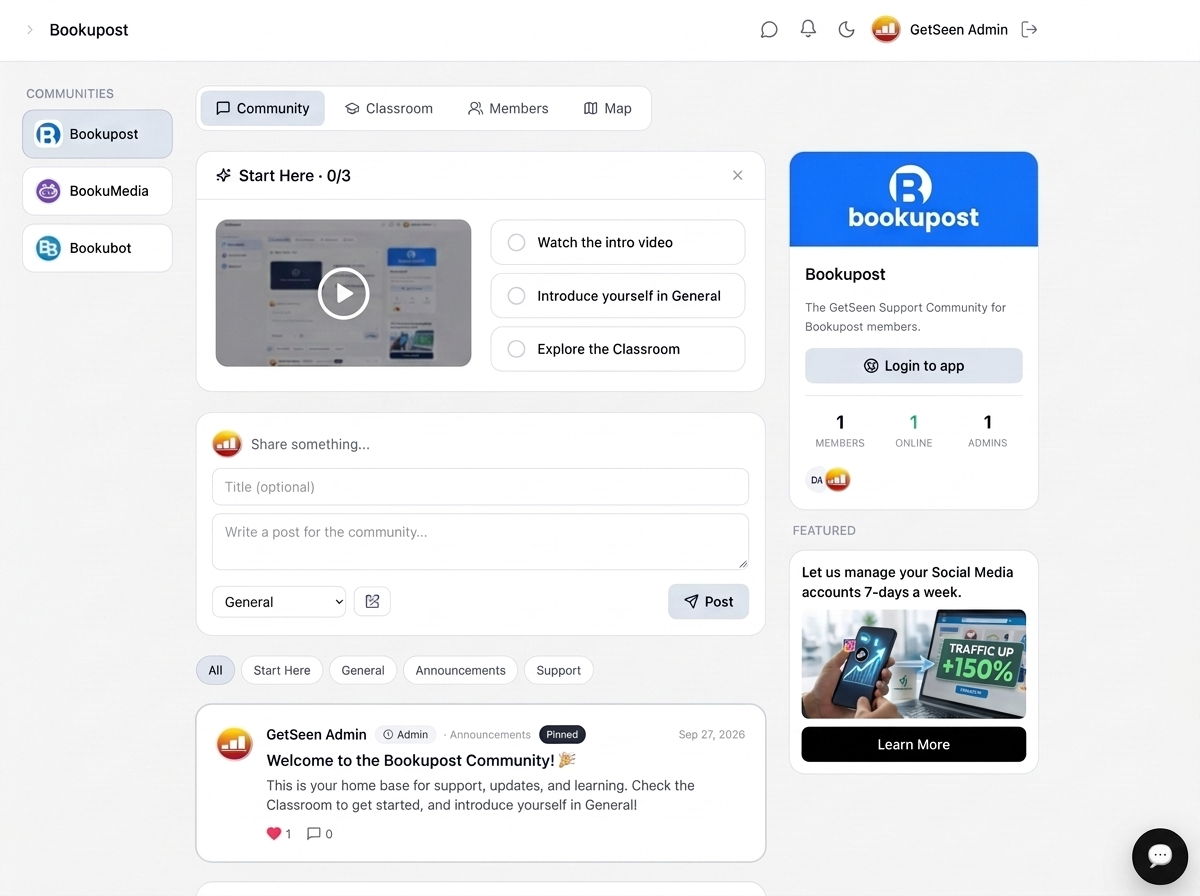Viewport: 1200px width, 896px height.
Task: Open the General category dropdown
Action: (x=279, y=602)
